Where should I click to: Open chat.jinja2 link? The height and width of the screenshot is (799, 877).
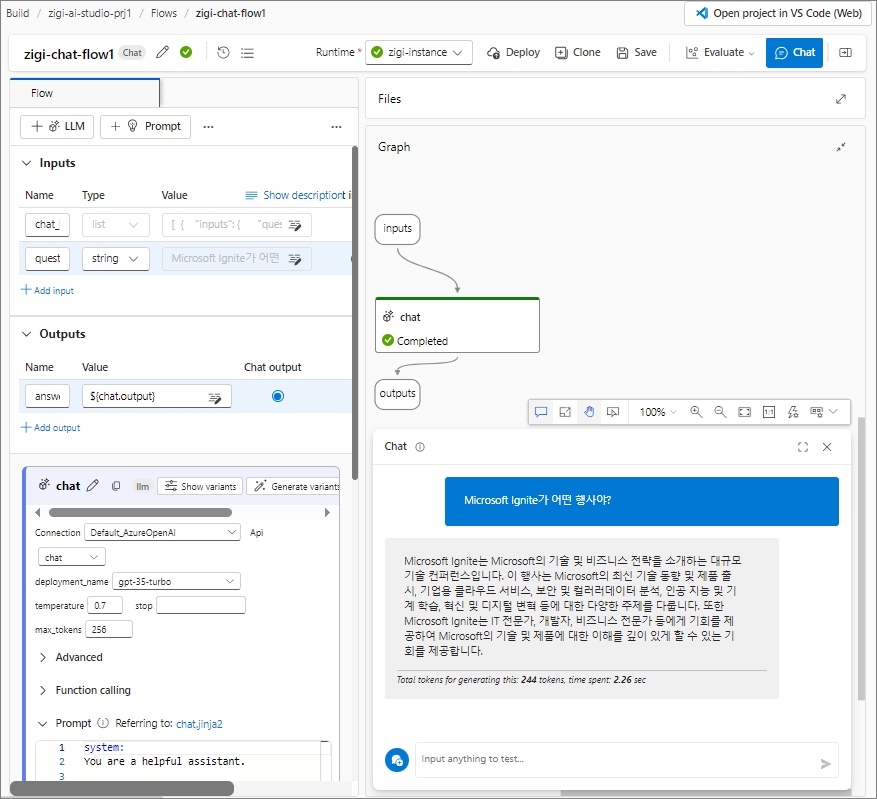(x=199, y=724)
